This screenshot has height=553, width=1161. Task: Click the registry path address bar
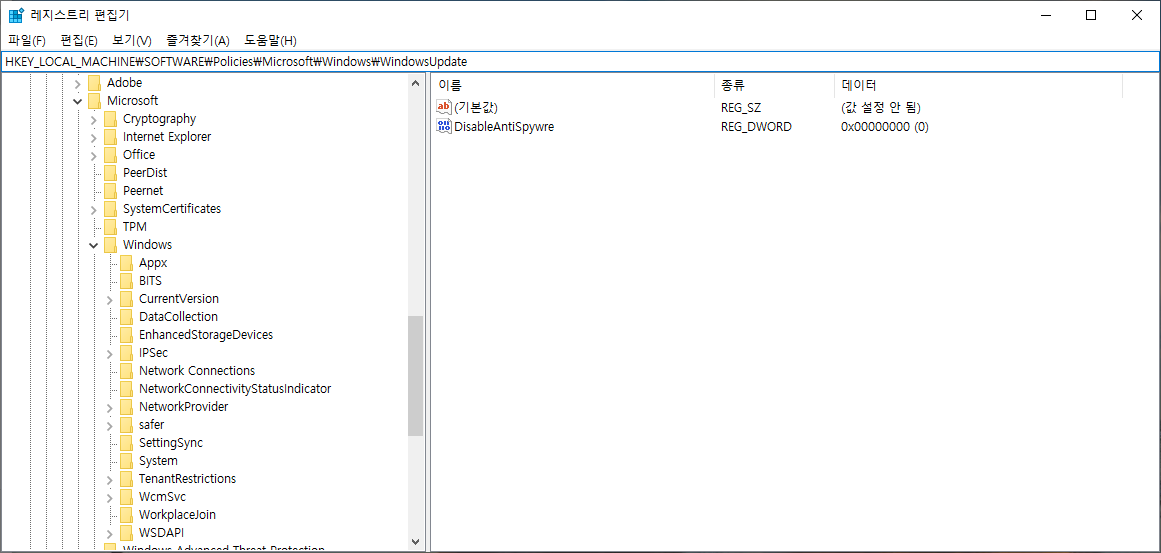580,61
